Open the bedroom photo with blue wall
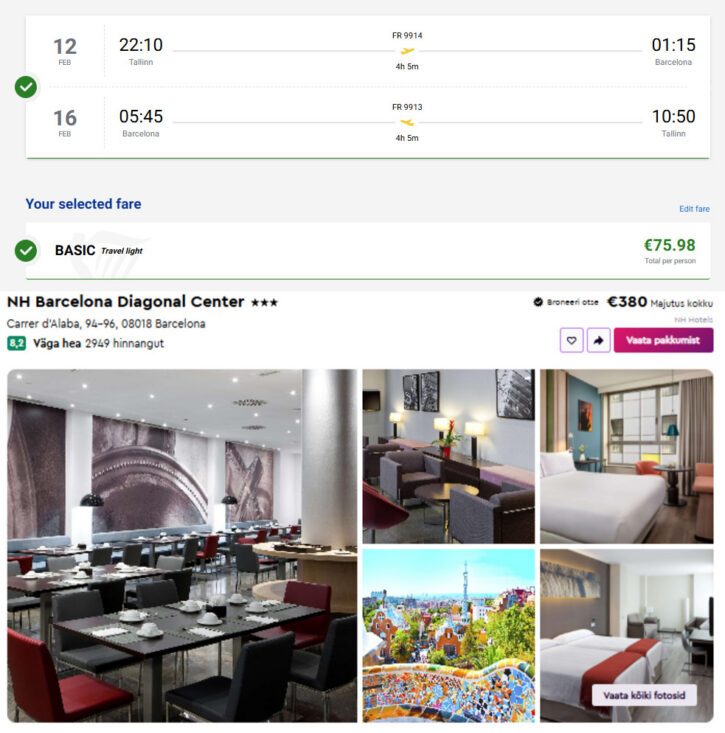Image resolution: width=725 pixels, height=733 pixels. [x=627, y=456]
